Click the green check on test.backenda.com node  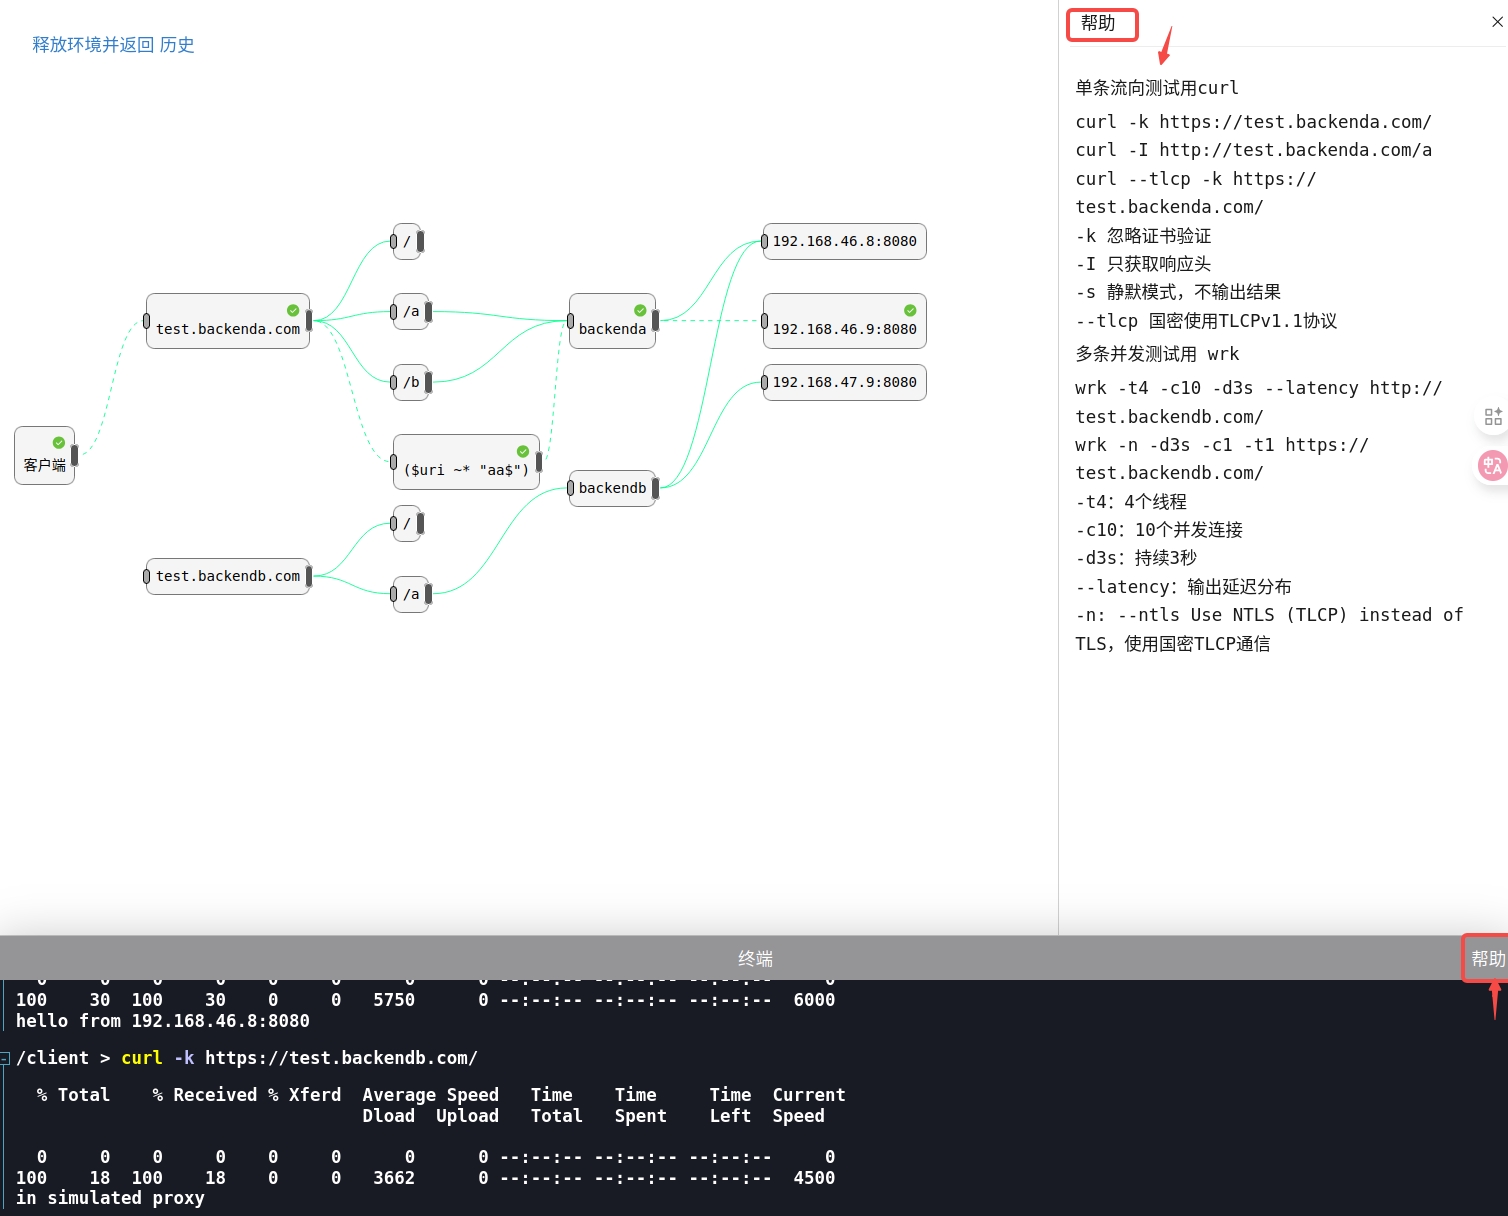coord(293,310)
